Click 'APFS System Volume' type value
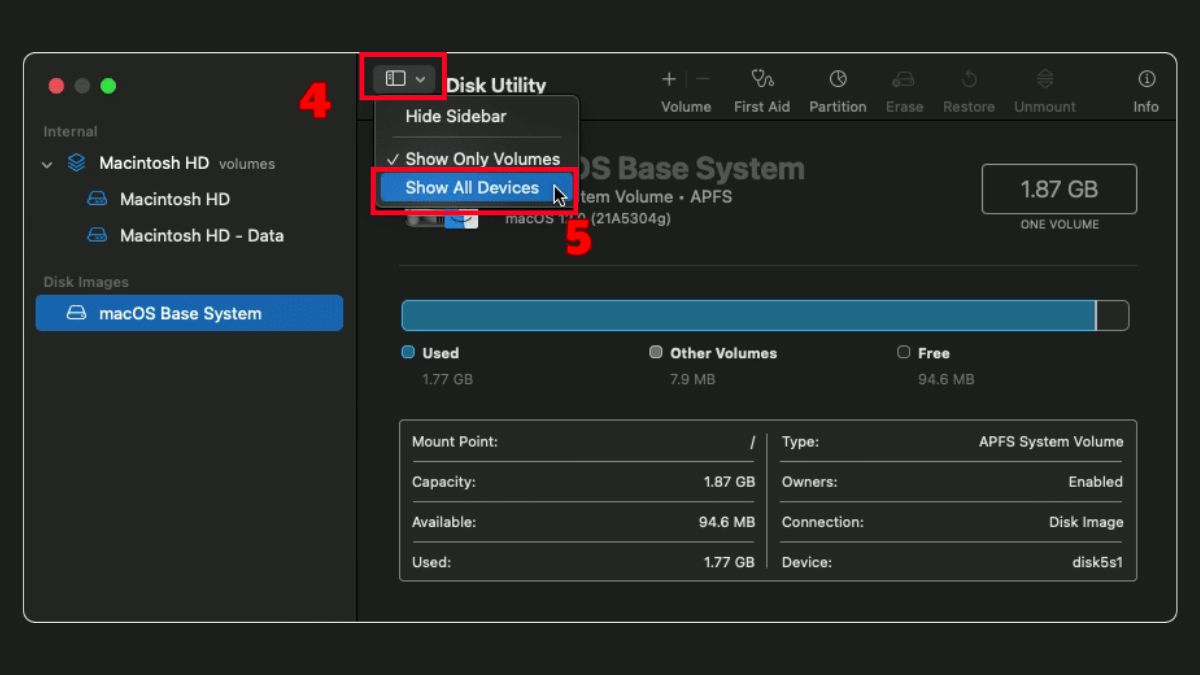Screen dimensions: 1200x675 pyautogui.click(x=1051, y=441)
